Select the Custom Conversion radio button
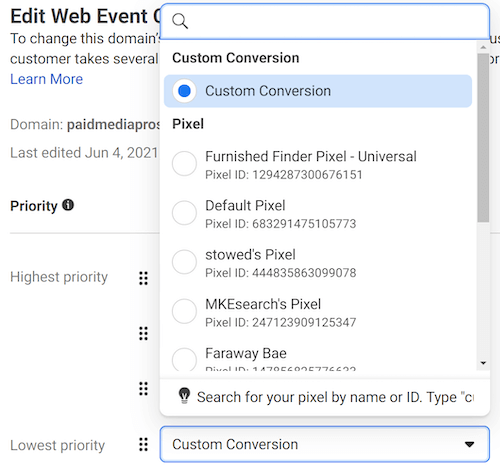The height and width of the screenshot is (471, 500). click(184, 91)
